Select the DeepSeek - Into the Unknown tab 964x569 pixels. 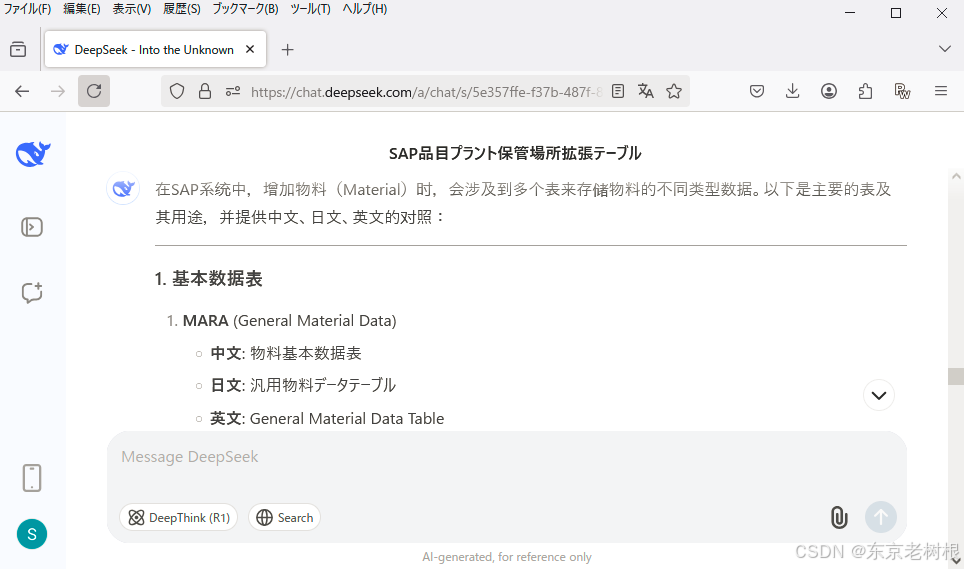coord(155,49)
